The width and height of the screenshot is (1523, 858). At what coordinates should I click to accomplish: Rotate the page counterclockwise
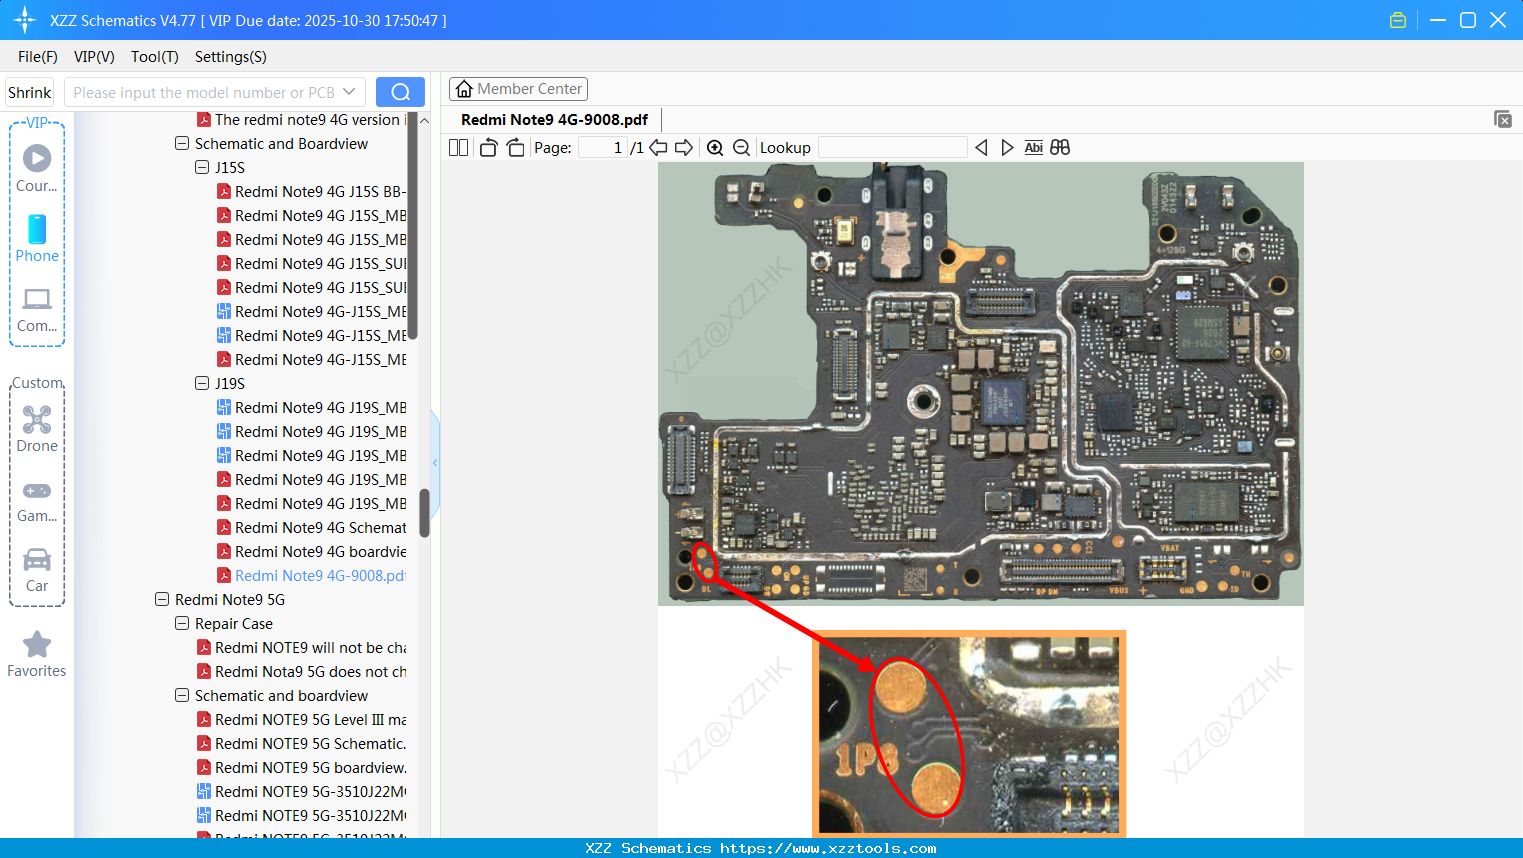tap(488, 148)
